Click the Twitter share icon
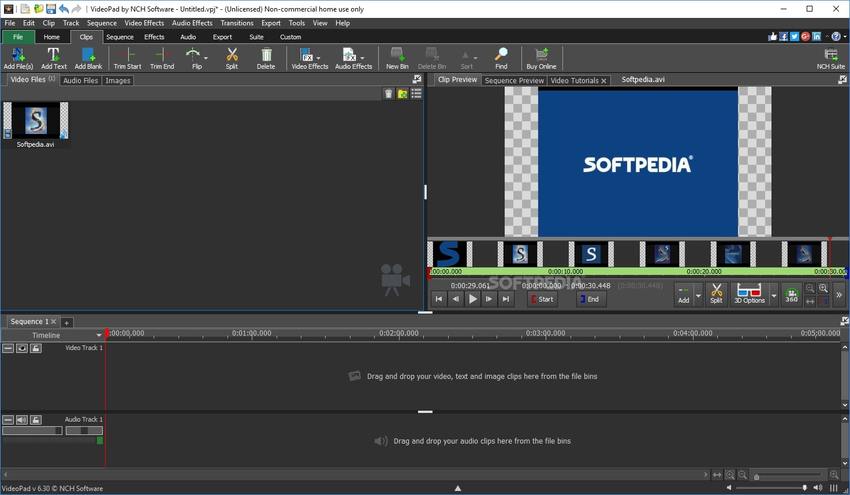Viewport: 850px width, 495px height. [794, 36]
